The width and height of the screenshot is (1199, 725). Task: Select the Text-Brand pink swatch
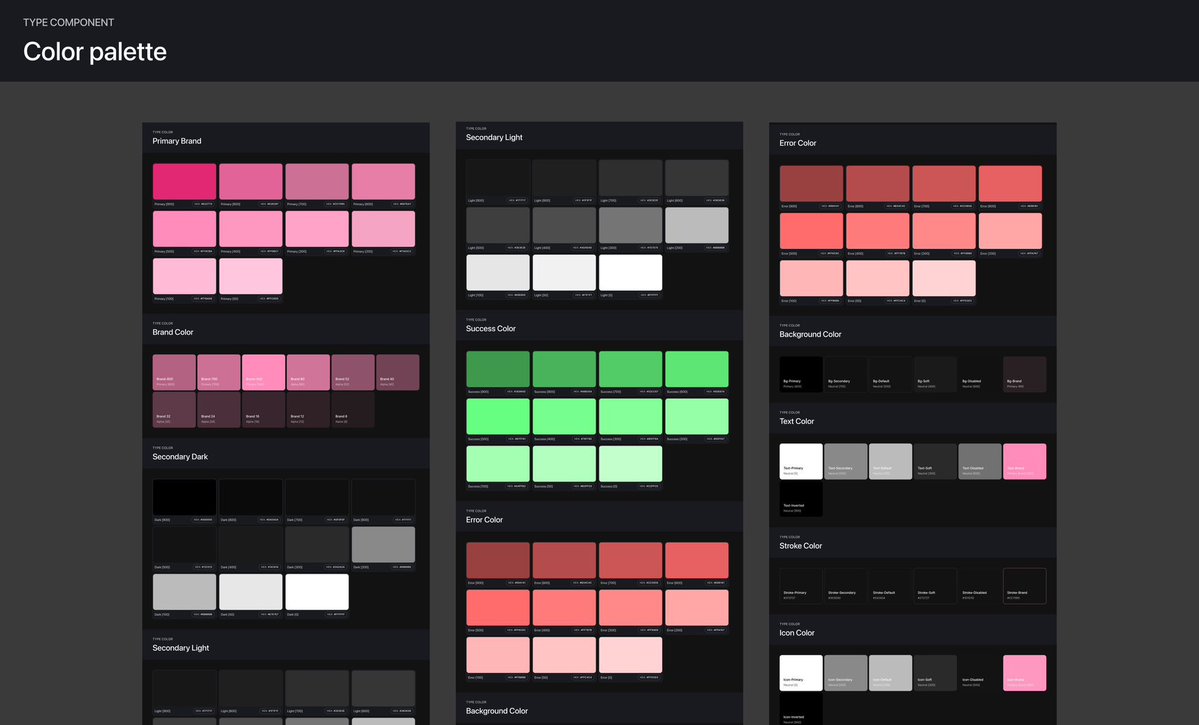(1025, 462)
